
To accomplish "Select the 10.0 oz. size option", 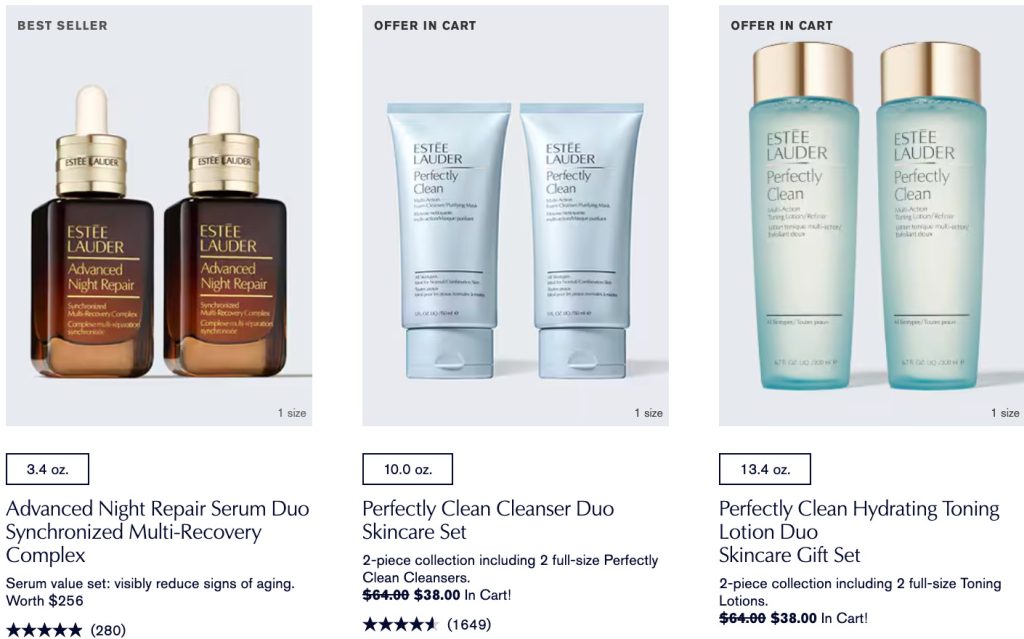I will 408,469.
